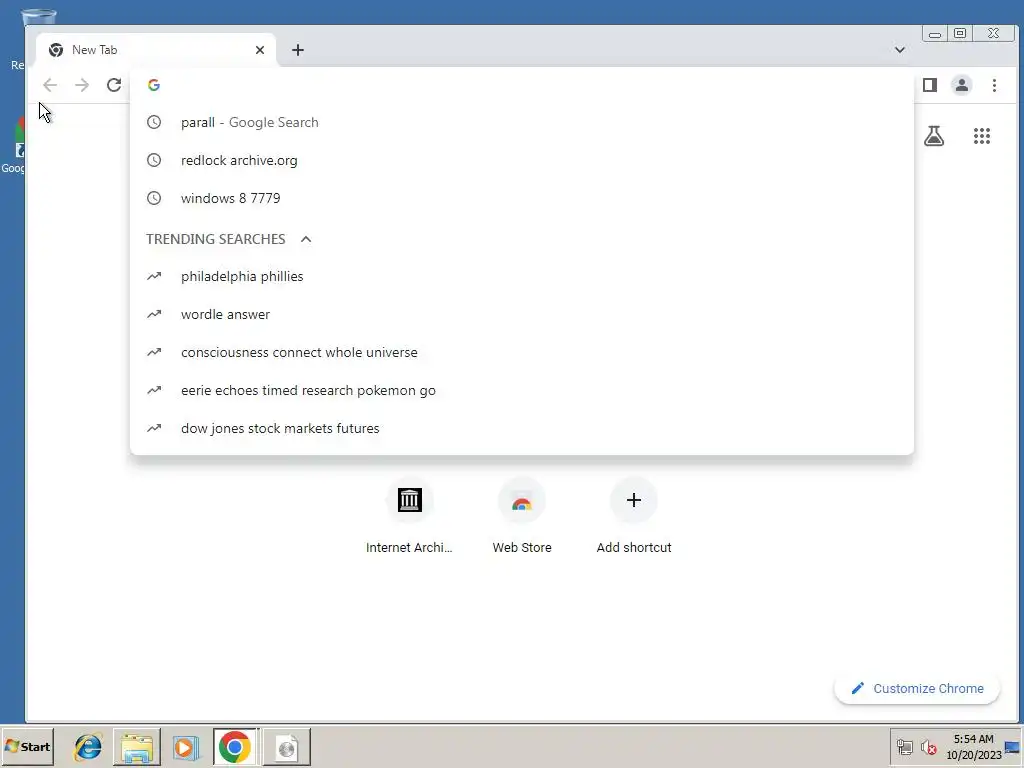The image size is (1024, 768).
Task: Close the New Tab tab
Action: coord(260,50)
